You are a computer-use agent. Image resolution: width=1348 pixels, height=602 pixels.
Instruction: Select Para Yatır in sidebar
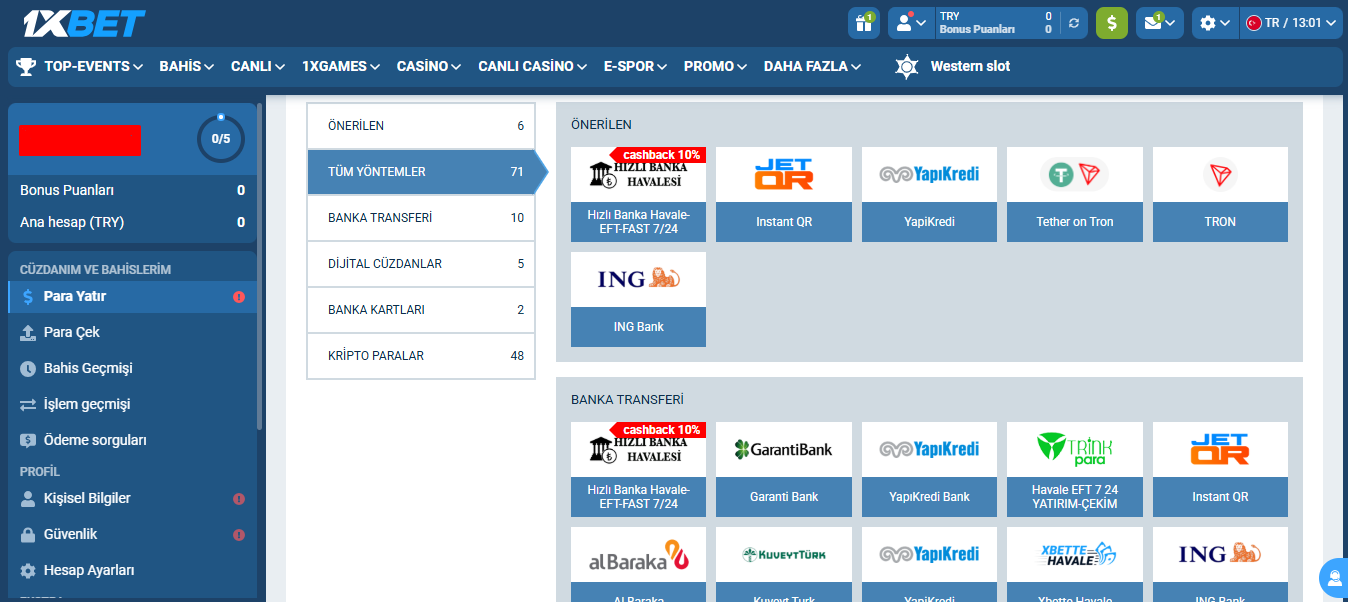pos(132,296)
